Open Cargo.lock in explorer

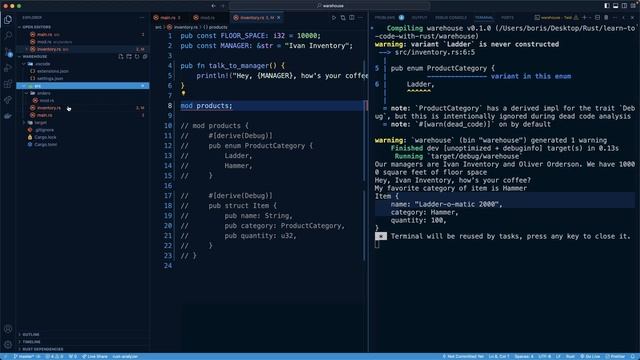(45, 137)
